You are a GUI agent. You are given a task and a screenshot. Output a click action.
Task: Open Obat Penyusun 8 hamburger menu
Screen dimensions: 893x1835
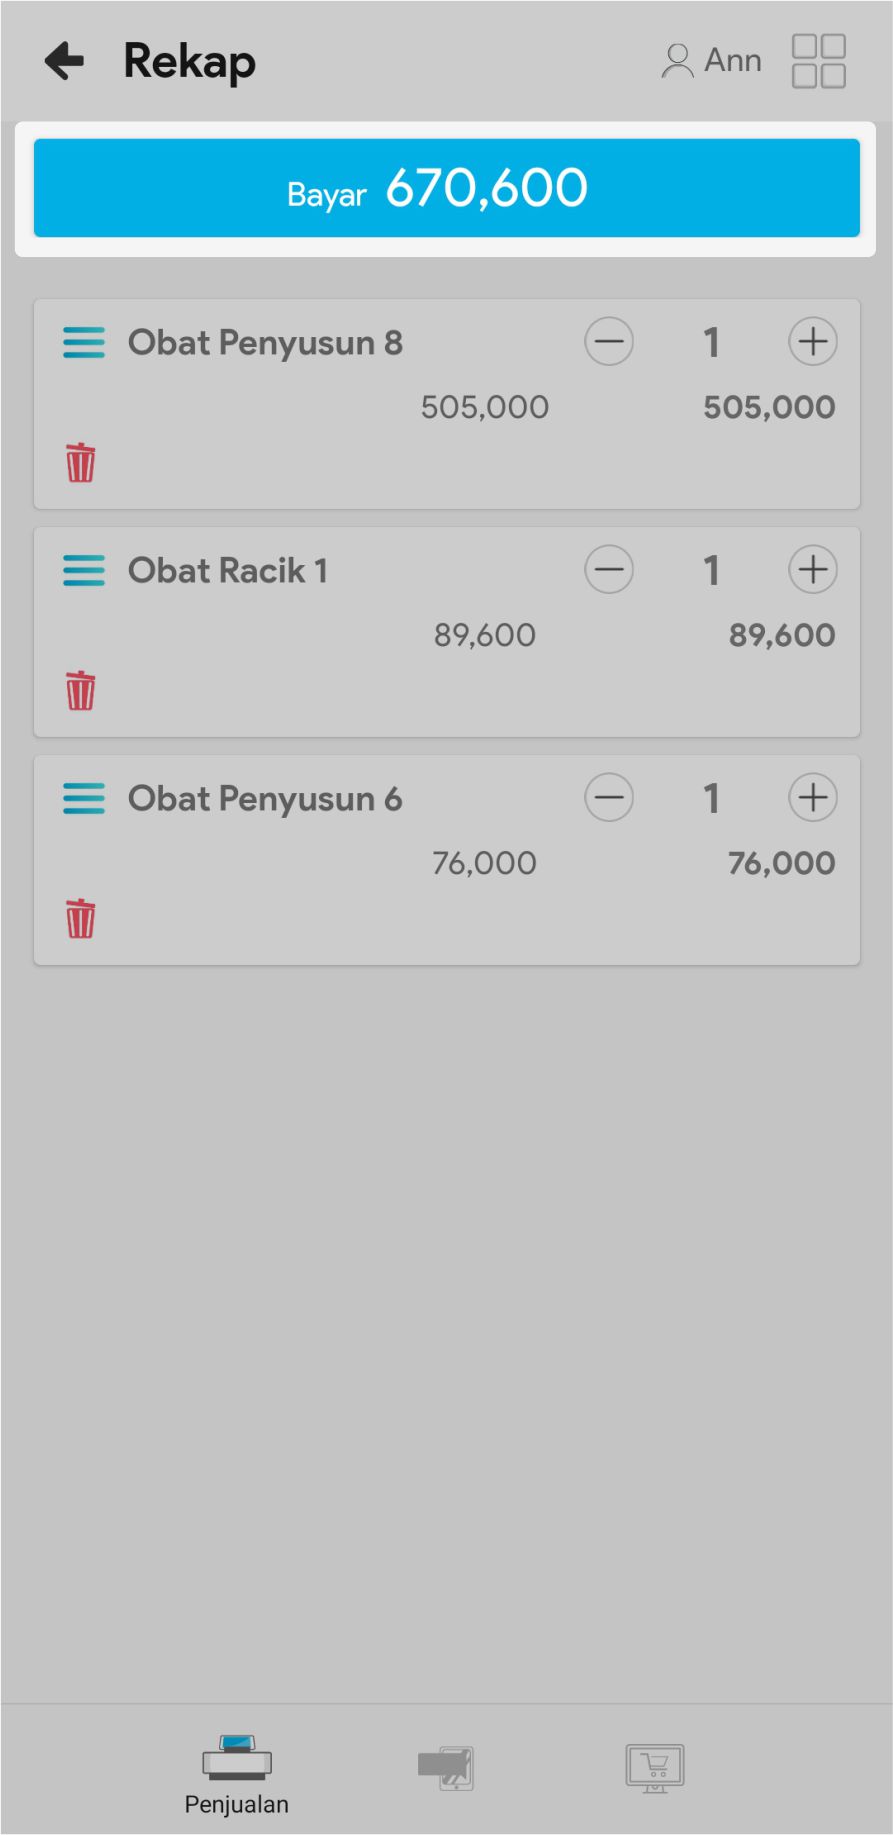[83, 342]
